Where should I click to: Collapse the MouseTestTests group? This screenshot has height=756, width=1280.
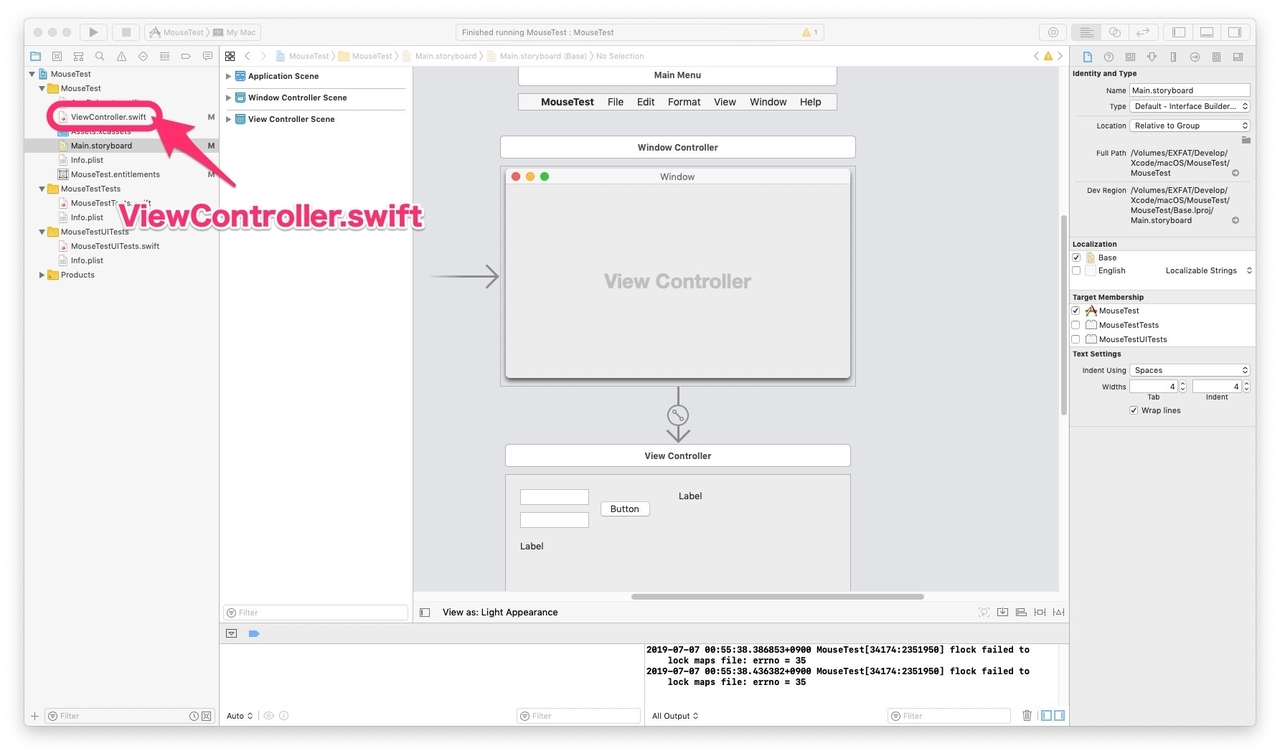42,189
